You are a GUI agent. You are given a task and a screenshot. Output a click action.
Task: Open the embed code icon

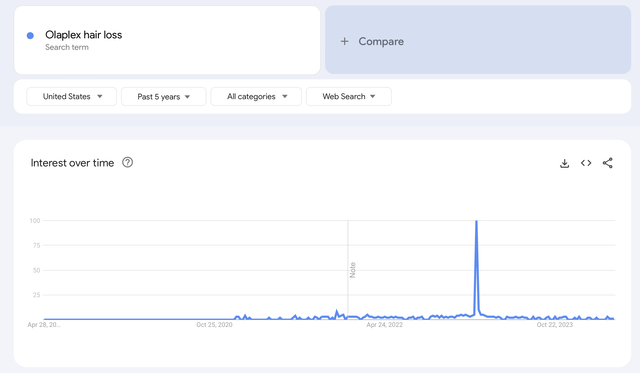click(x=586, y=163)
